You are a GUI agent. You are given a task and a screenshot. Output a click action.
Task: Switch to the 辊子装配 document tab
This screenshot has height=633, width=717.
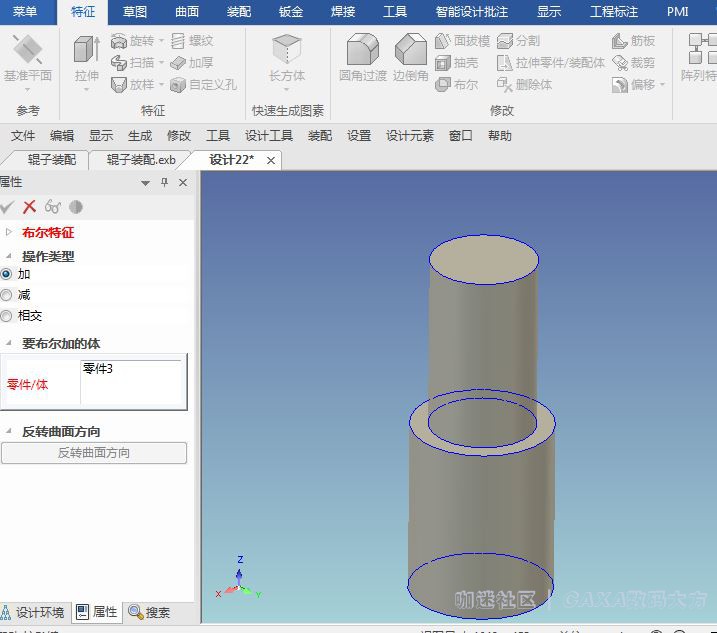[x=52, y=160]
